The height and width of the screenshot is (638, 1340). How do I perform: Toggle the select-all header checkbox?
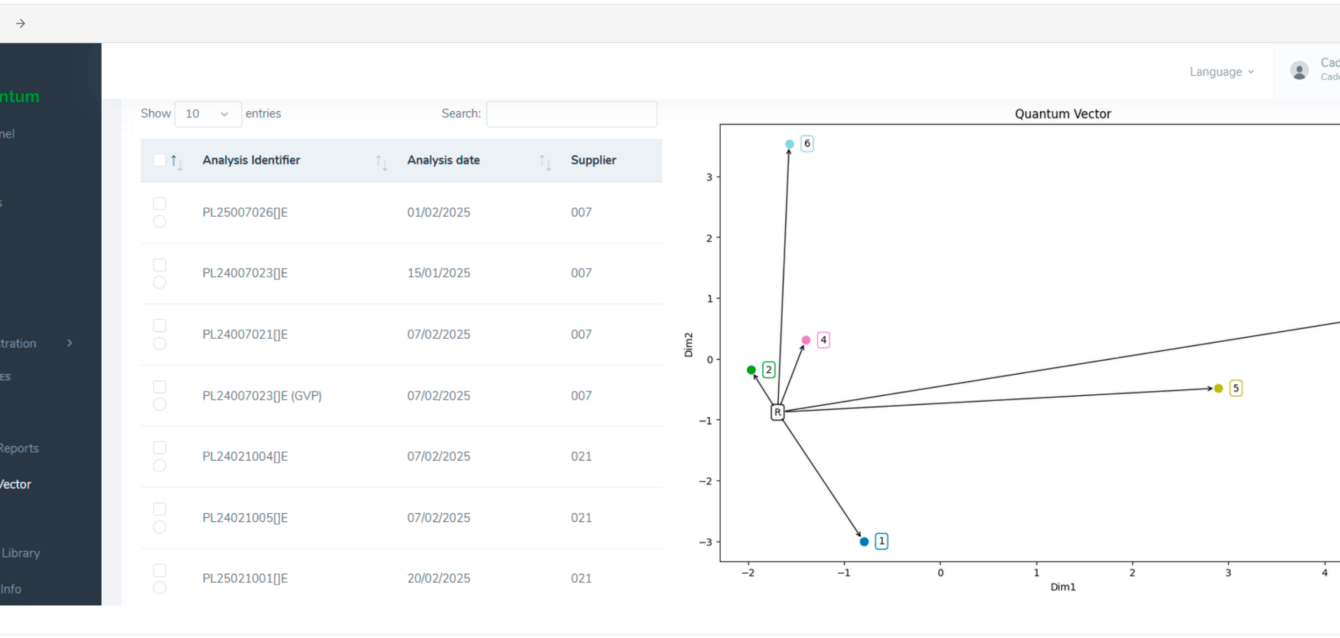pyautogui.click(x=160, y=160)
